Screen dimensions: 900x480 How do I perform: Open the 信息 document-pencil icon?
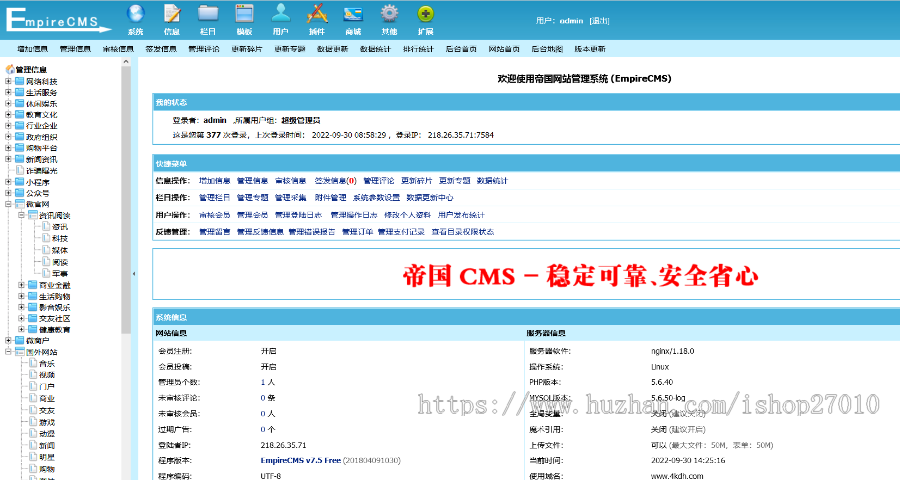pos(172,14)
